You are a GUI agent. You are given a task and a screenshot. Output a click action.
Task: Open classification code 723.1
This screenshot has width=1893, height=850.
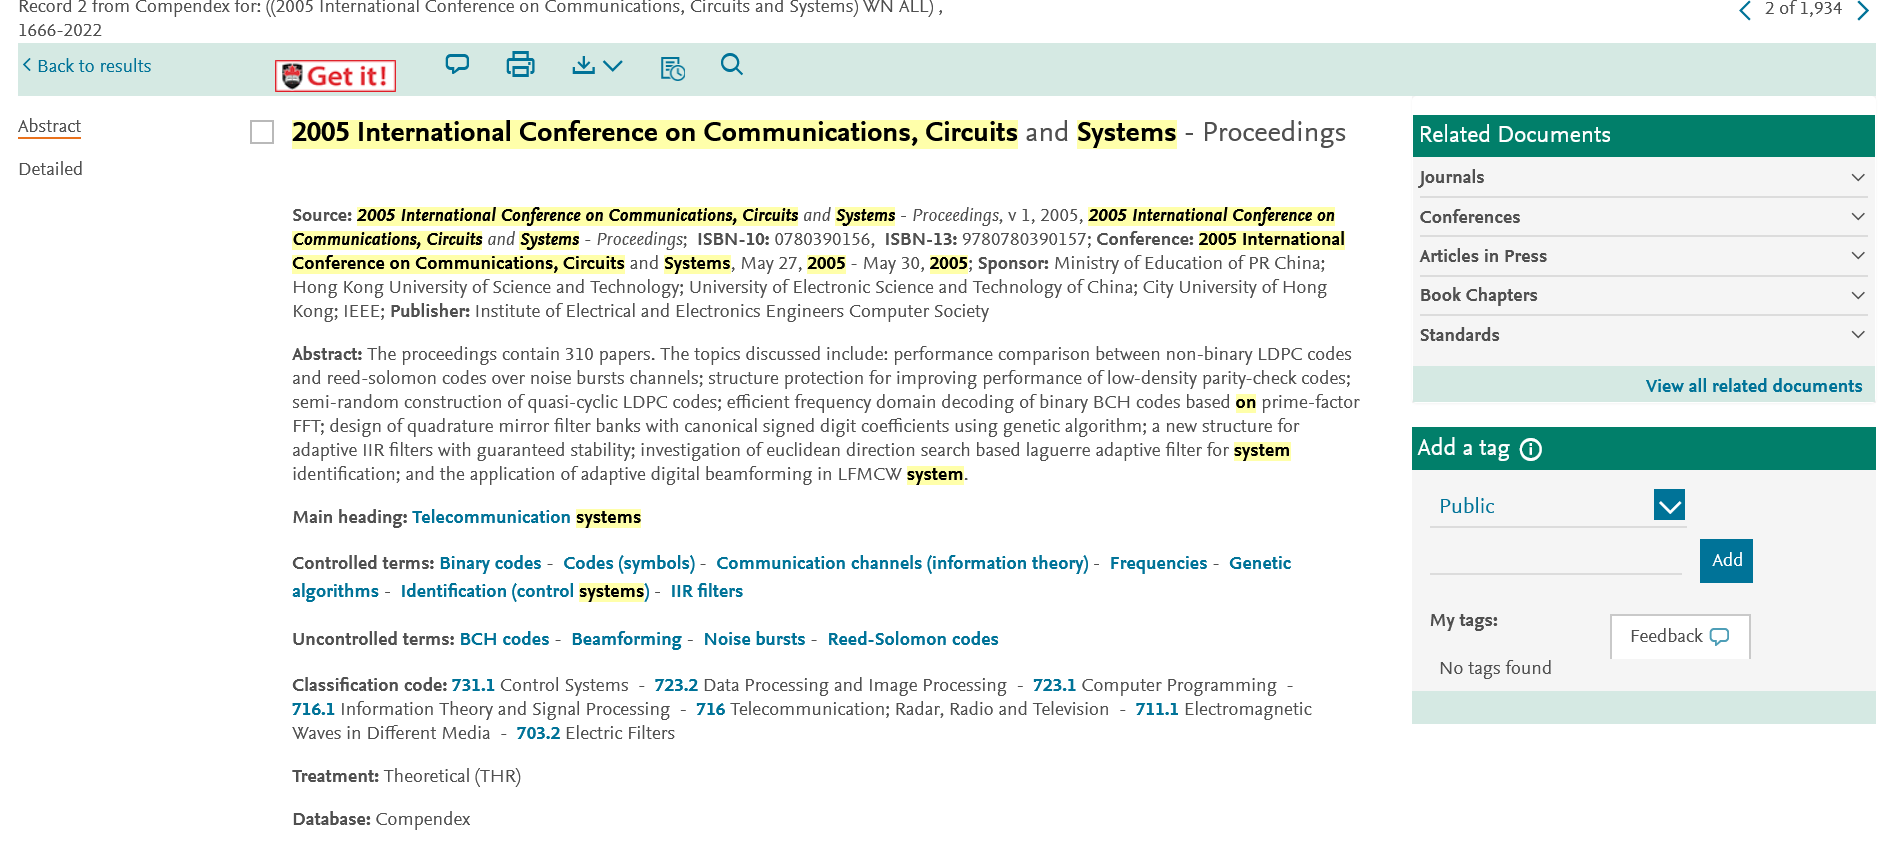1054,685
